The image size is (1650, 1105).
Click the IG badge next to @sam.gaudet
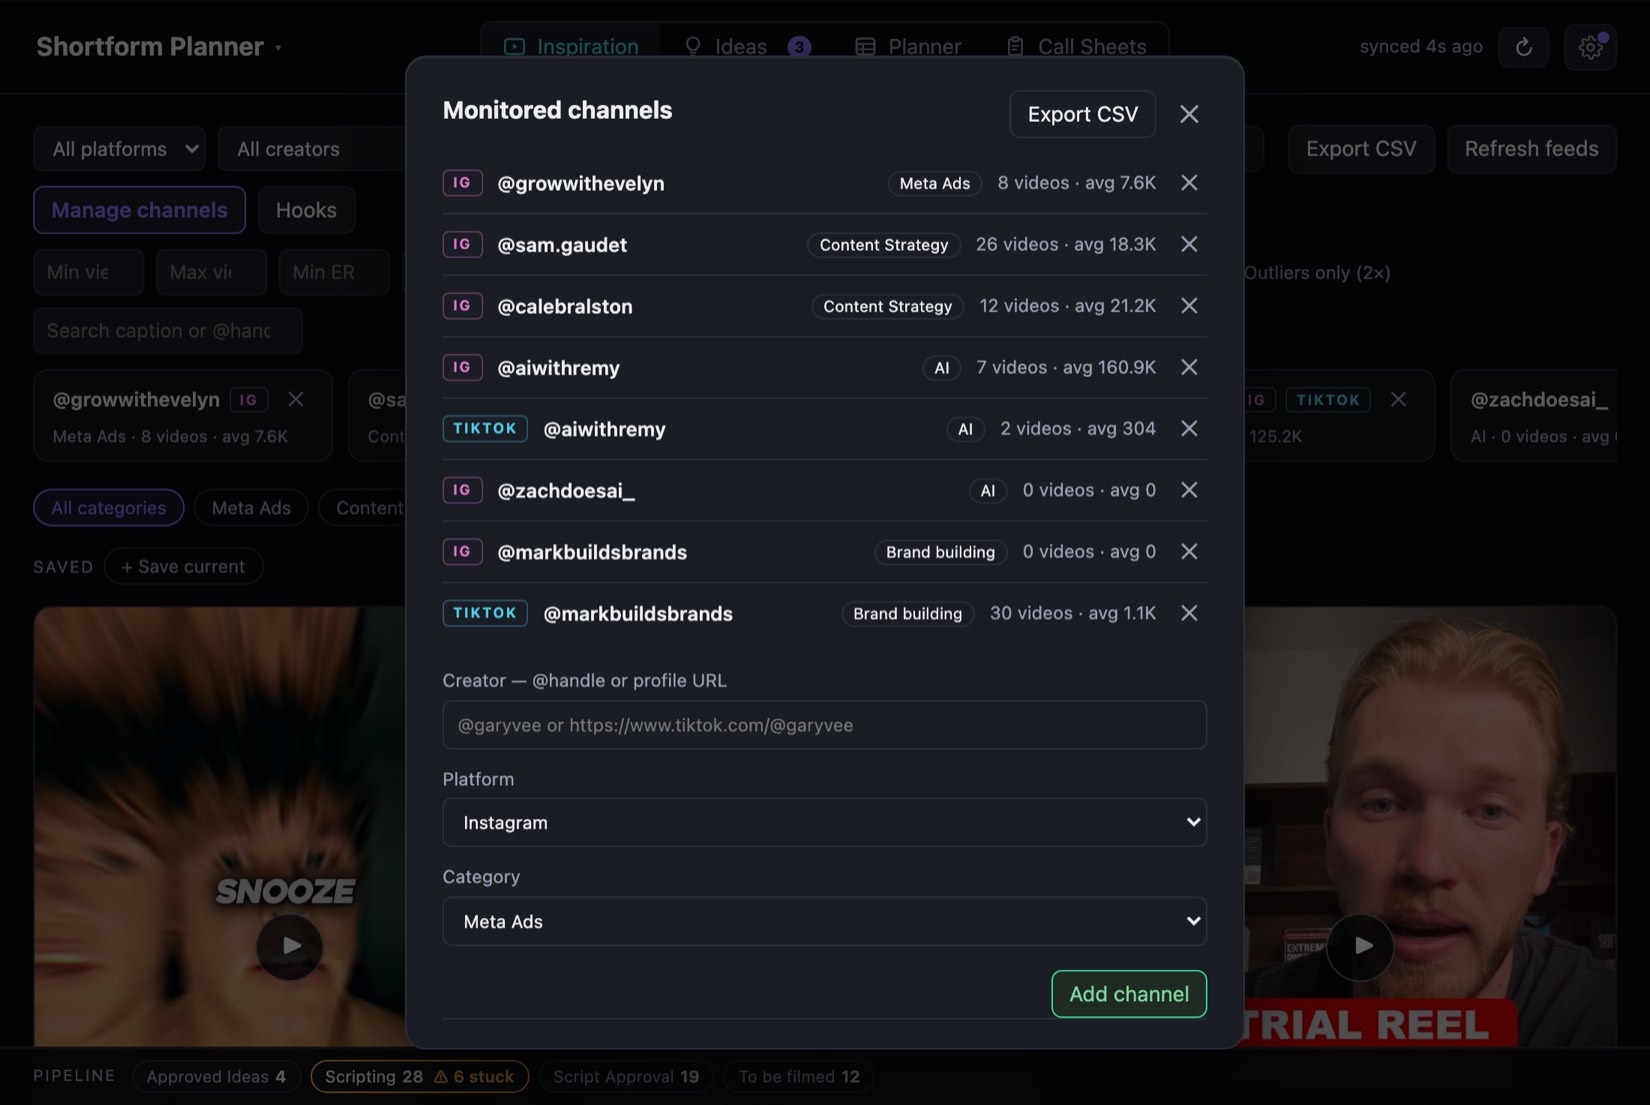462,244
